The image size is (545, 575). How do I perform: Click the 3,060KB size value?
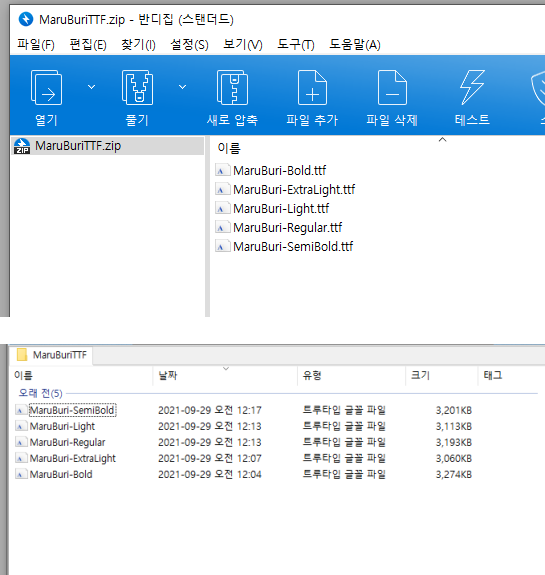click(x=454, y=458)
